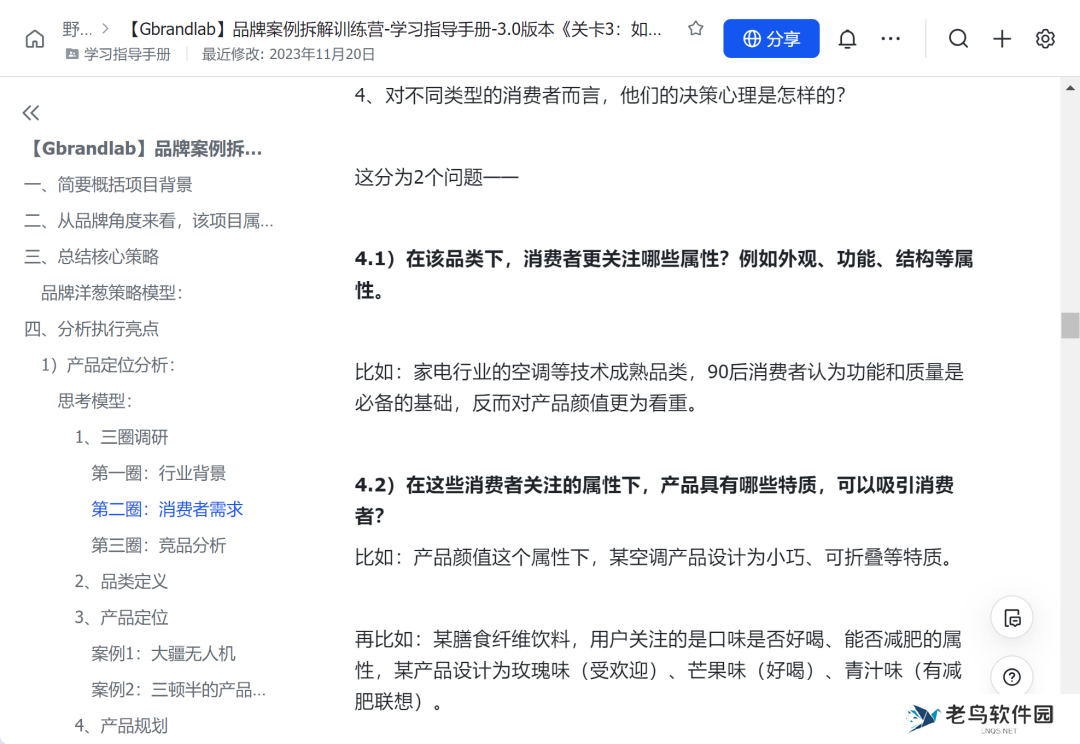Click the blue 分享 share button
This screenshot has width=1080, height=744.
(x=771, y=38)
